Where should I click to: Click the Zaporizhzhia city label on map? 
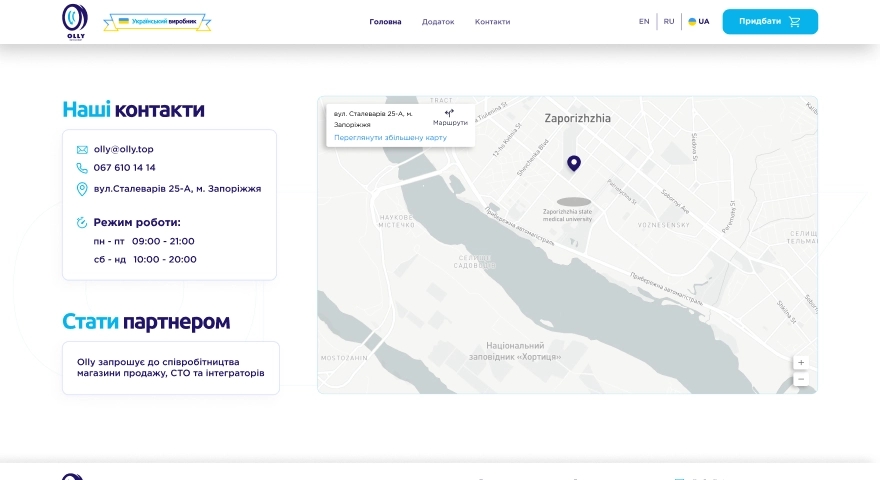click(578, 118)
